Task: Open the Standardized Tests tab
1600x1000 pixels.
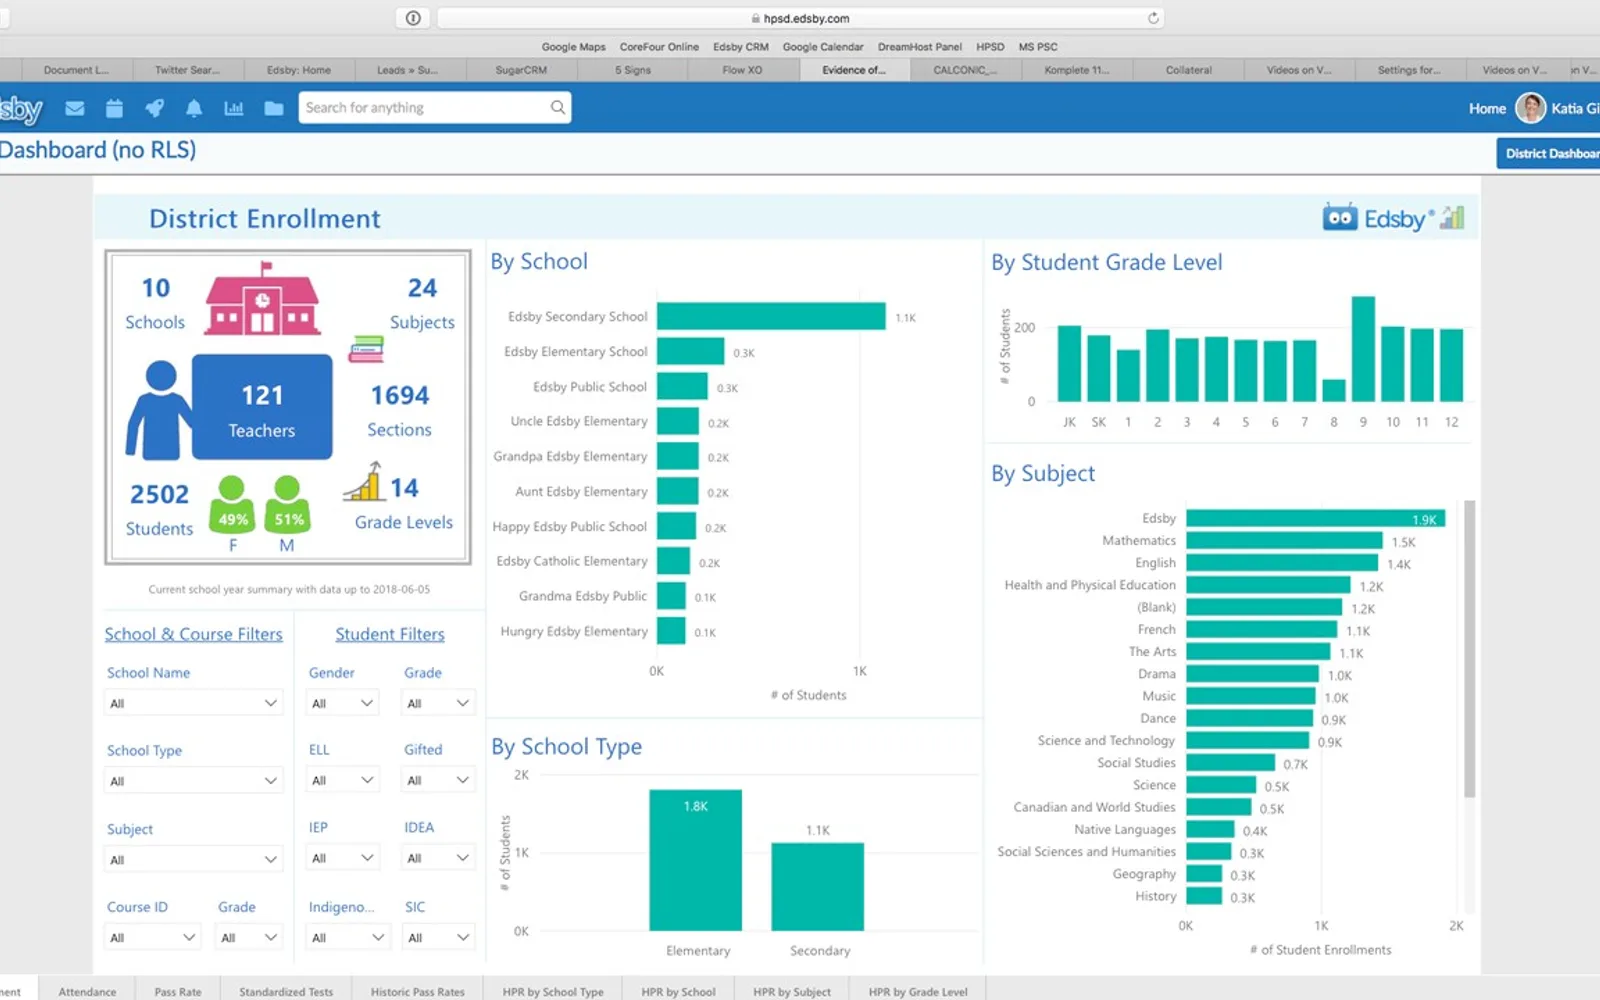Action: tap(286, 991)
